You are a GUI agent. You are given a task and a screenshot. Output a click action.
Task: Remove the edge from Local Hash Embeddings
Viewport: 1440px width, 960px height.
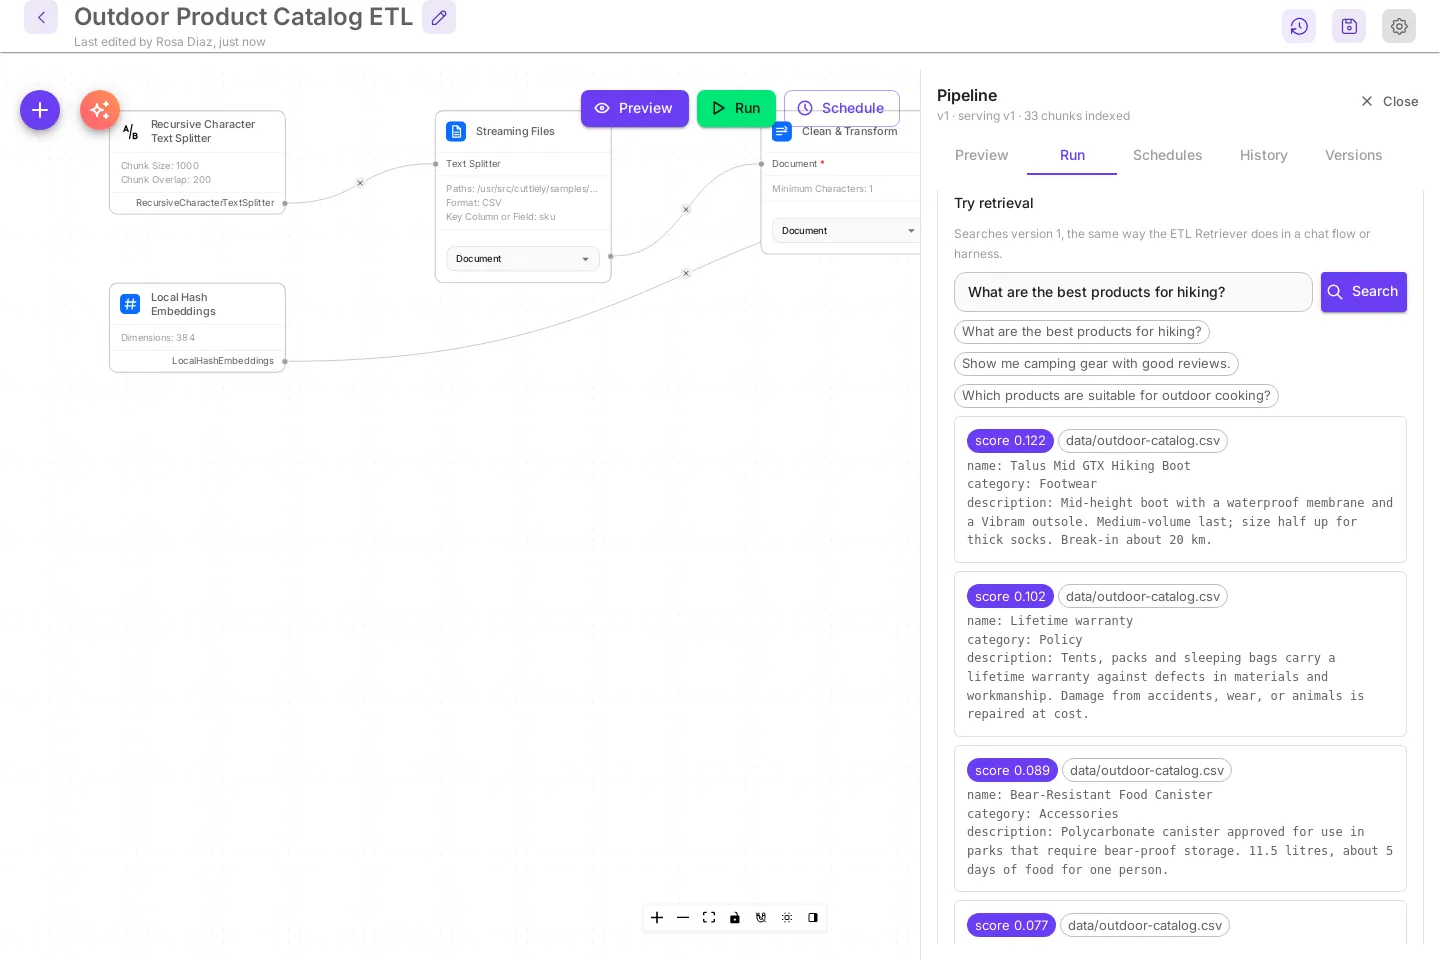click(686, 273)
